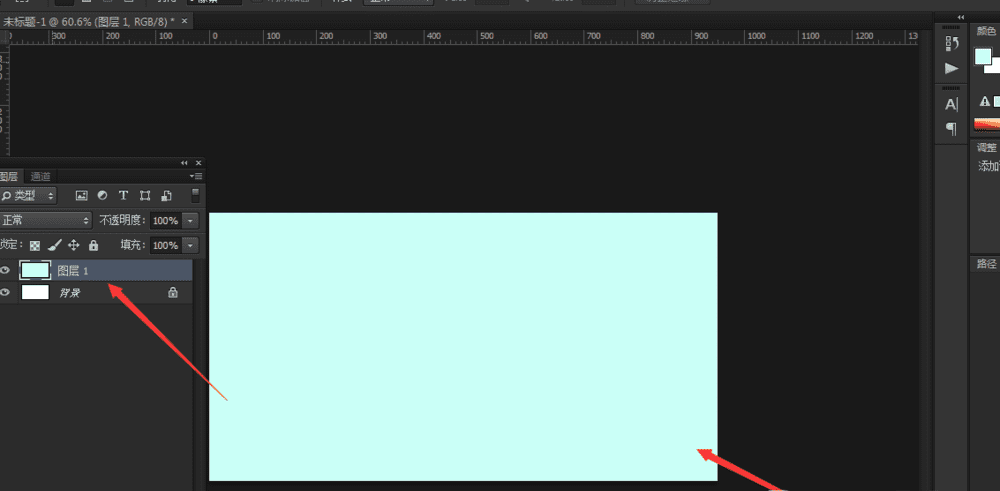Open the Paragraph panel icon
Viewport: 1000px width, 491px height.
tap(952, 129)
